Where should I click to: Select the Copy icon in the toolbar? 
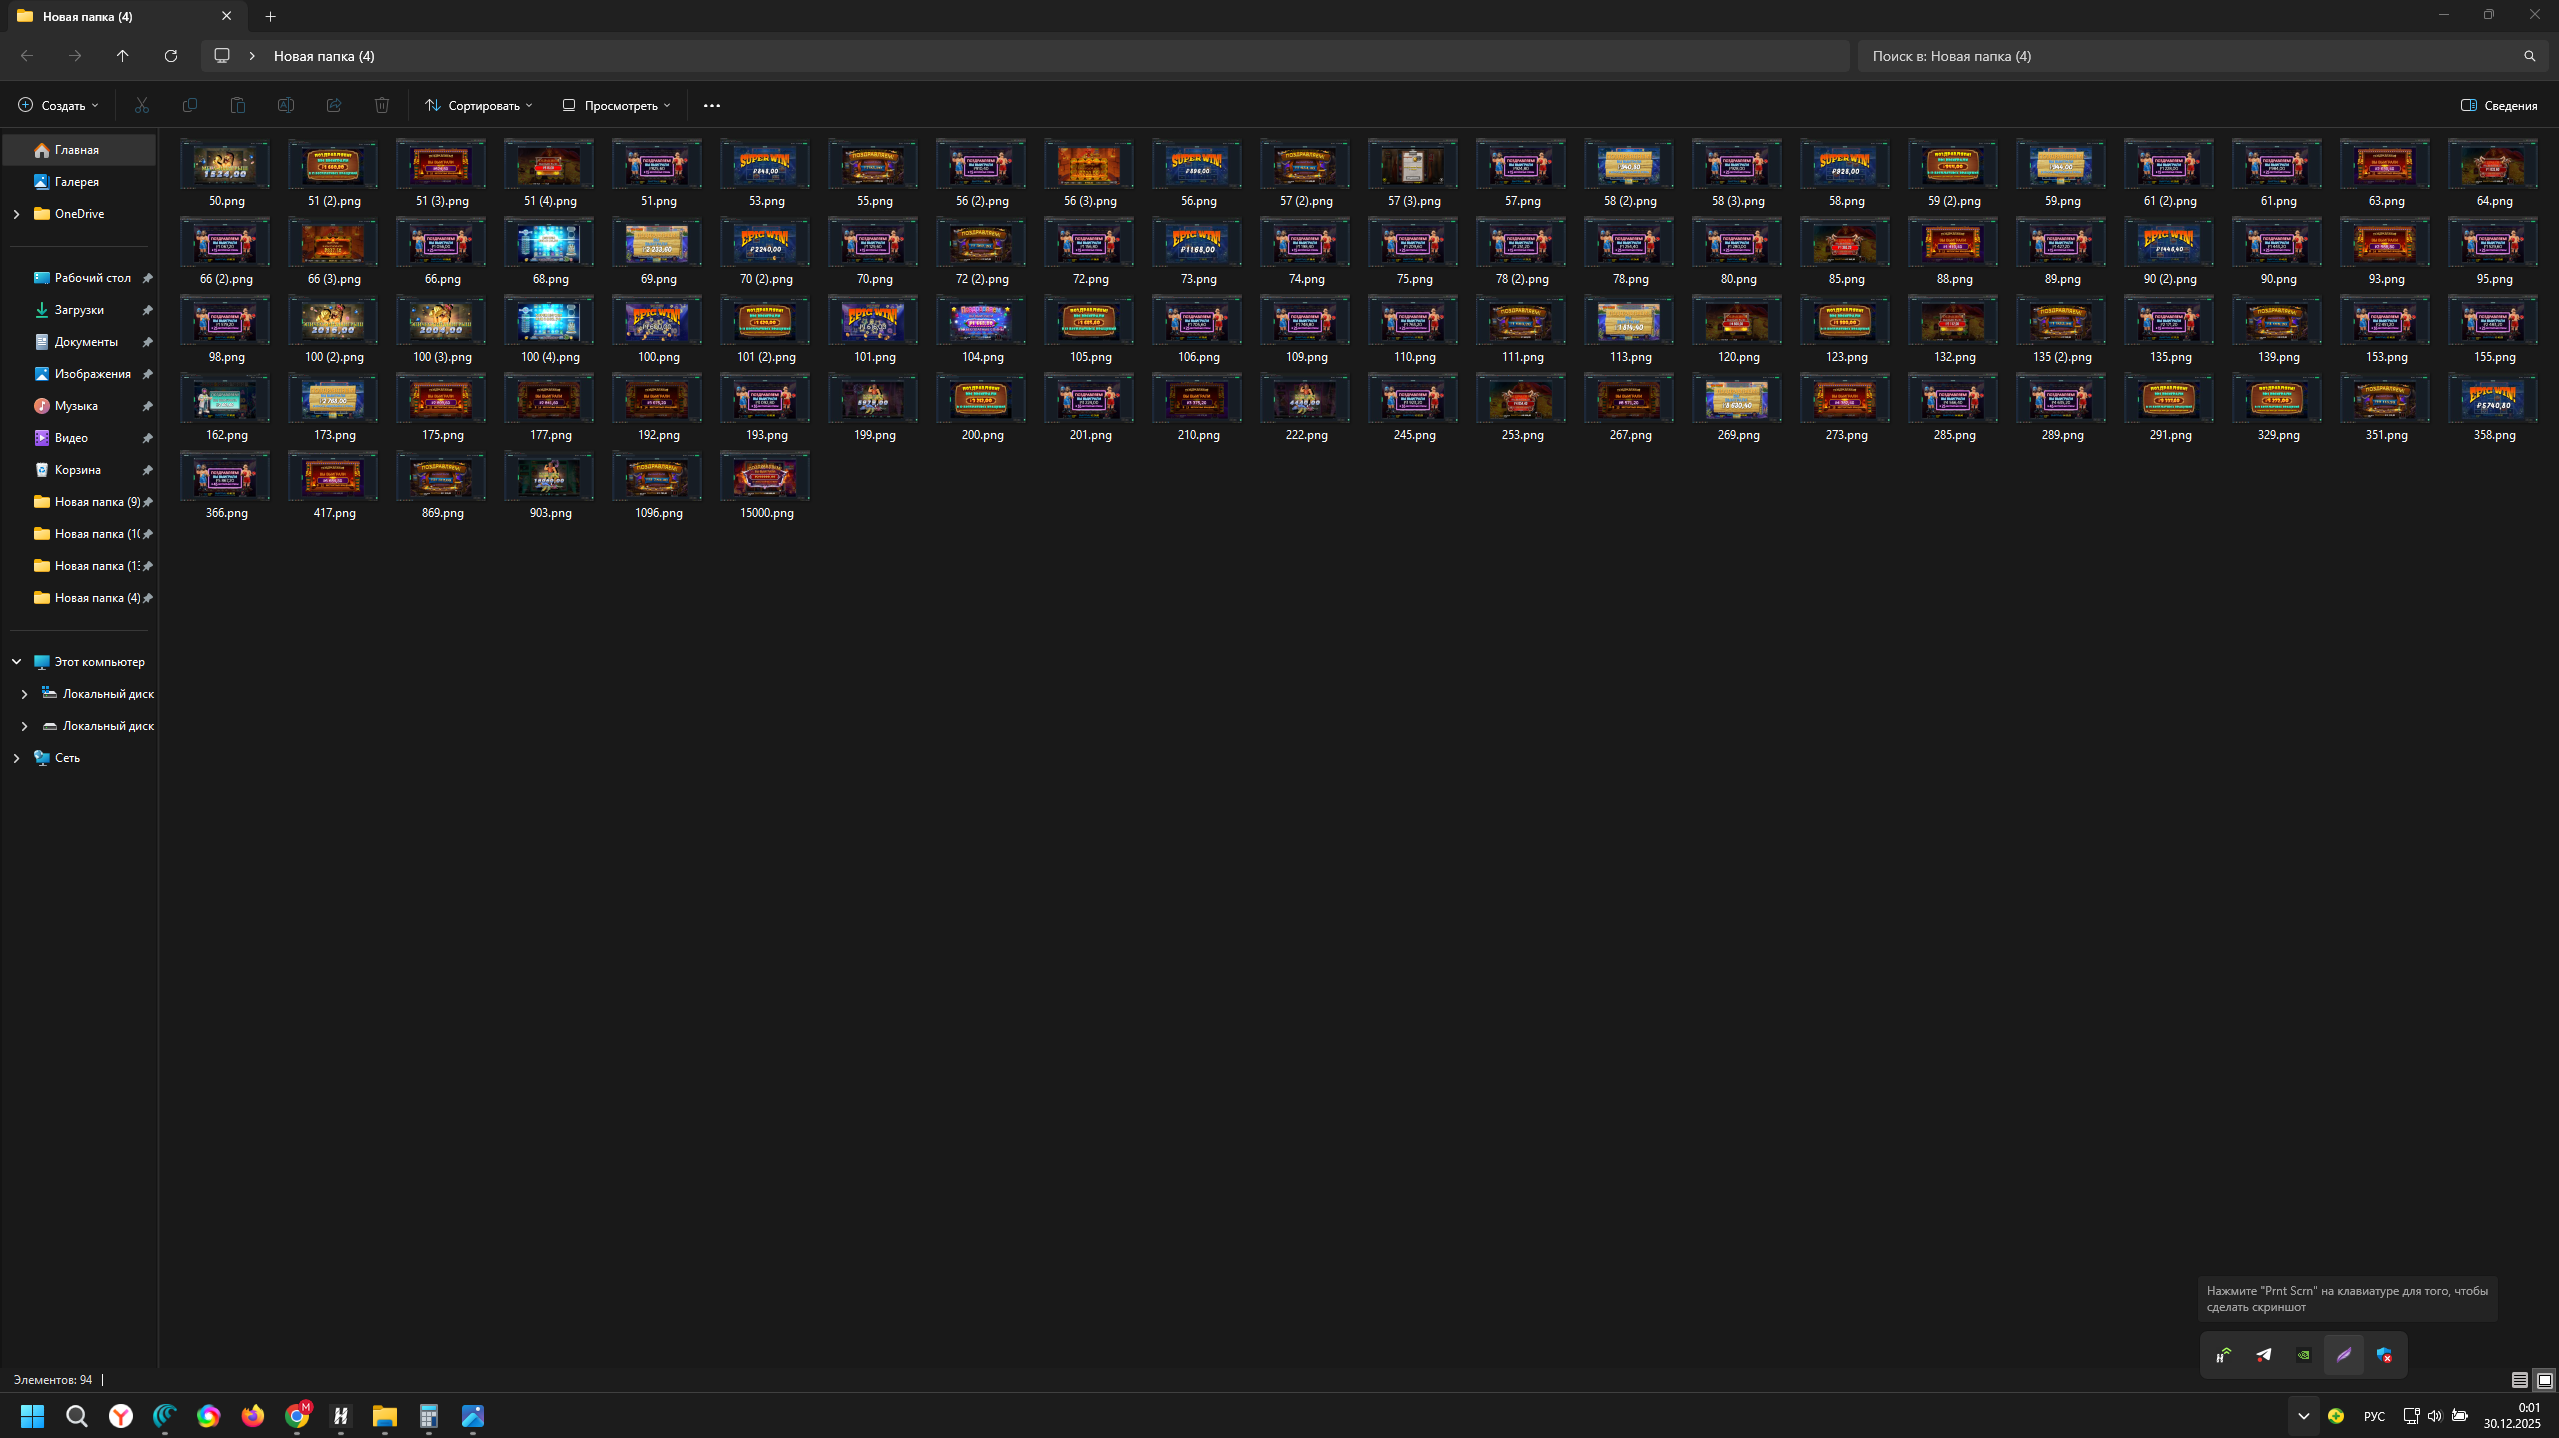pos(190,105)
